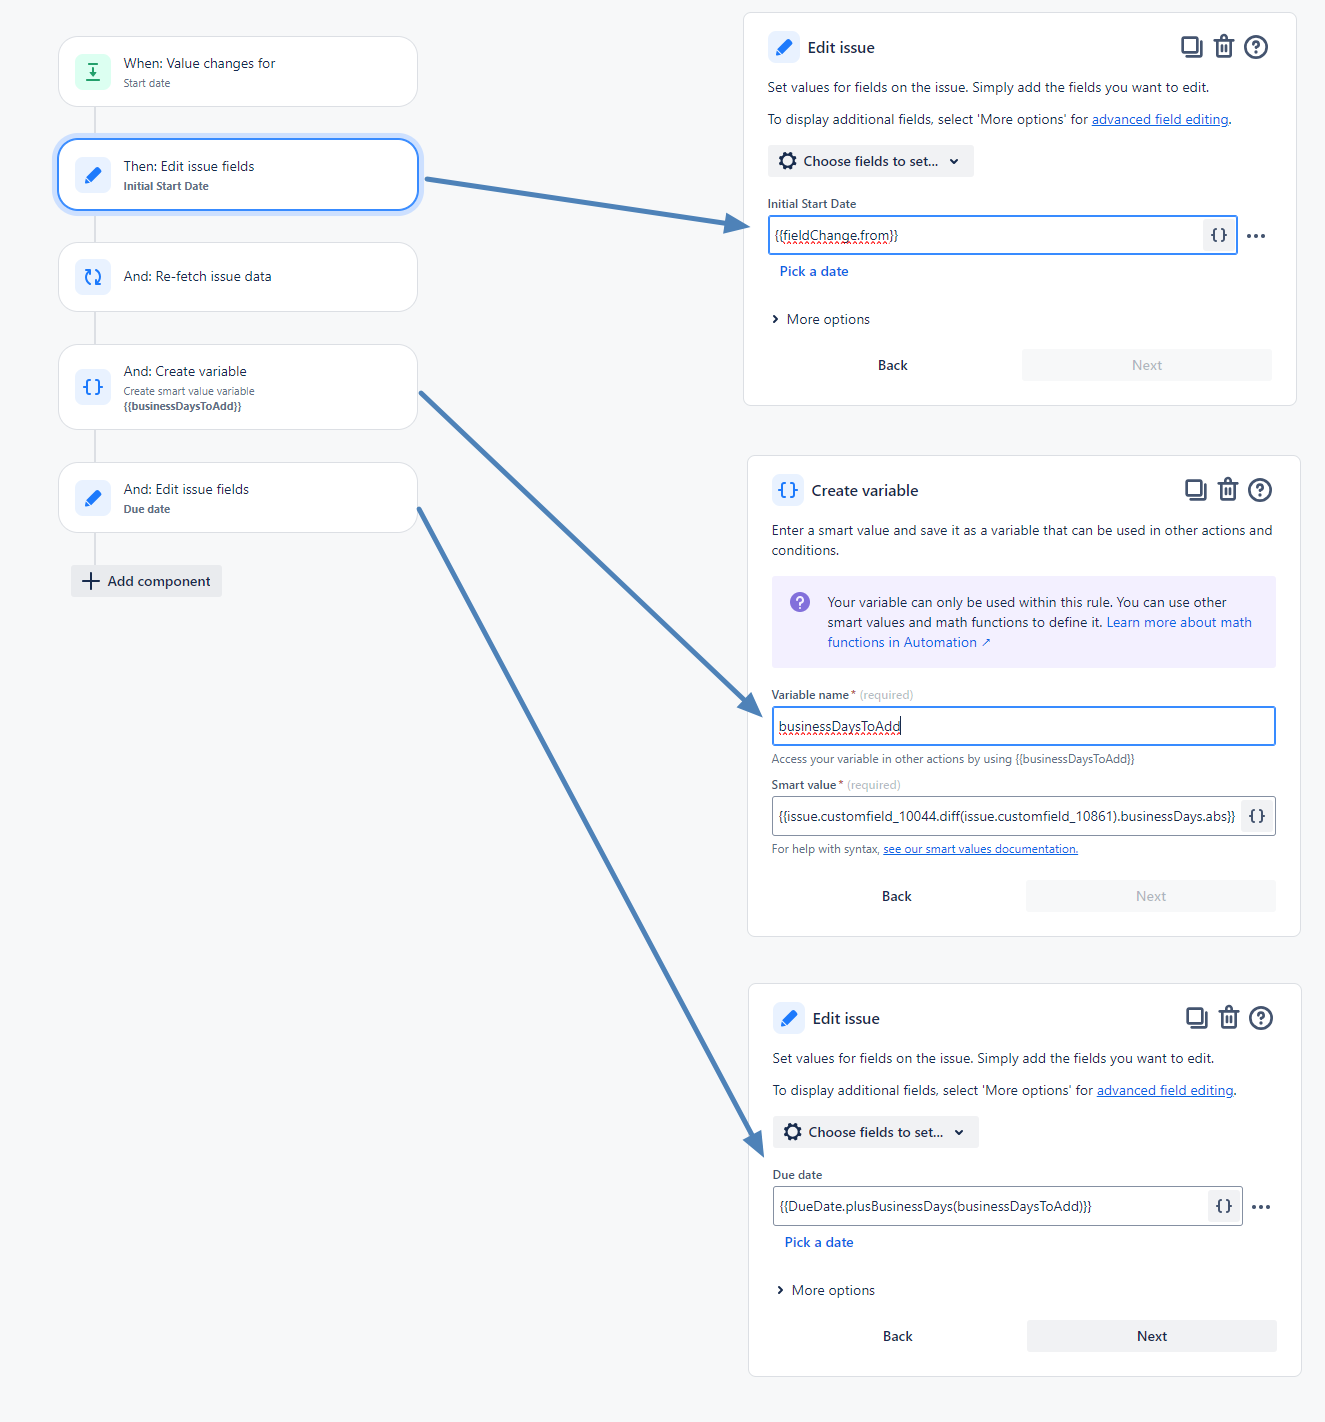Select the 'When: Value changes for' trigger
Viewport: 1325px width, 1422px height.
click(238, 72)
